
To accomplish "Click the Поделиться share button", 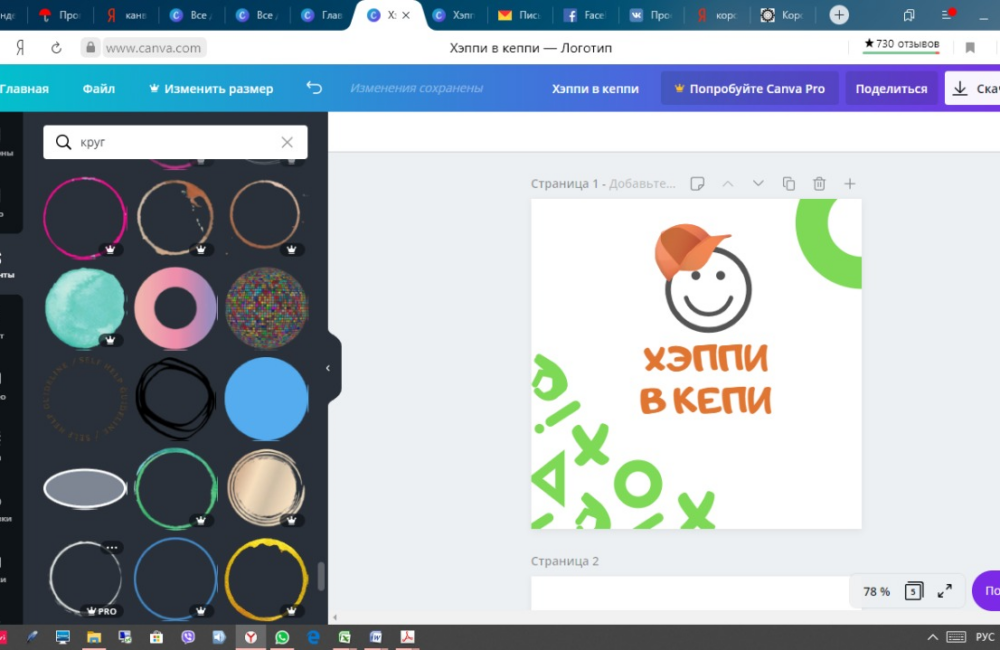I will click(x=891, y=89).
